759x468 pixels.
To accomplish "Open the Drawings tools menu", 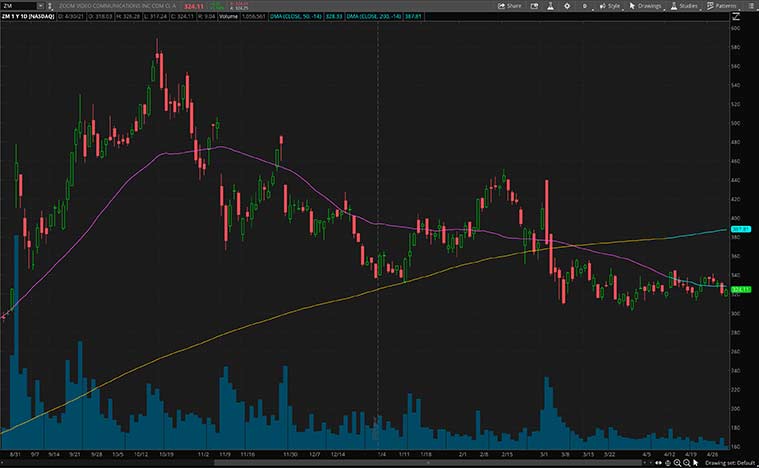I will 644,6.
